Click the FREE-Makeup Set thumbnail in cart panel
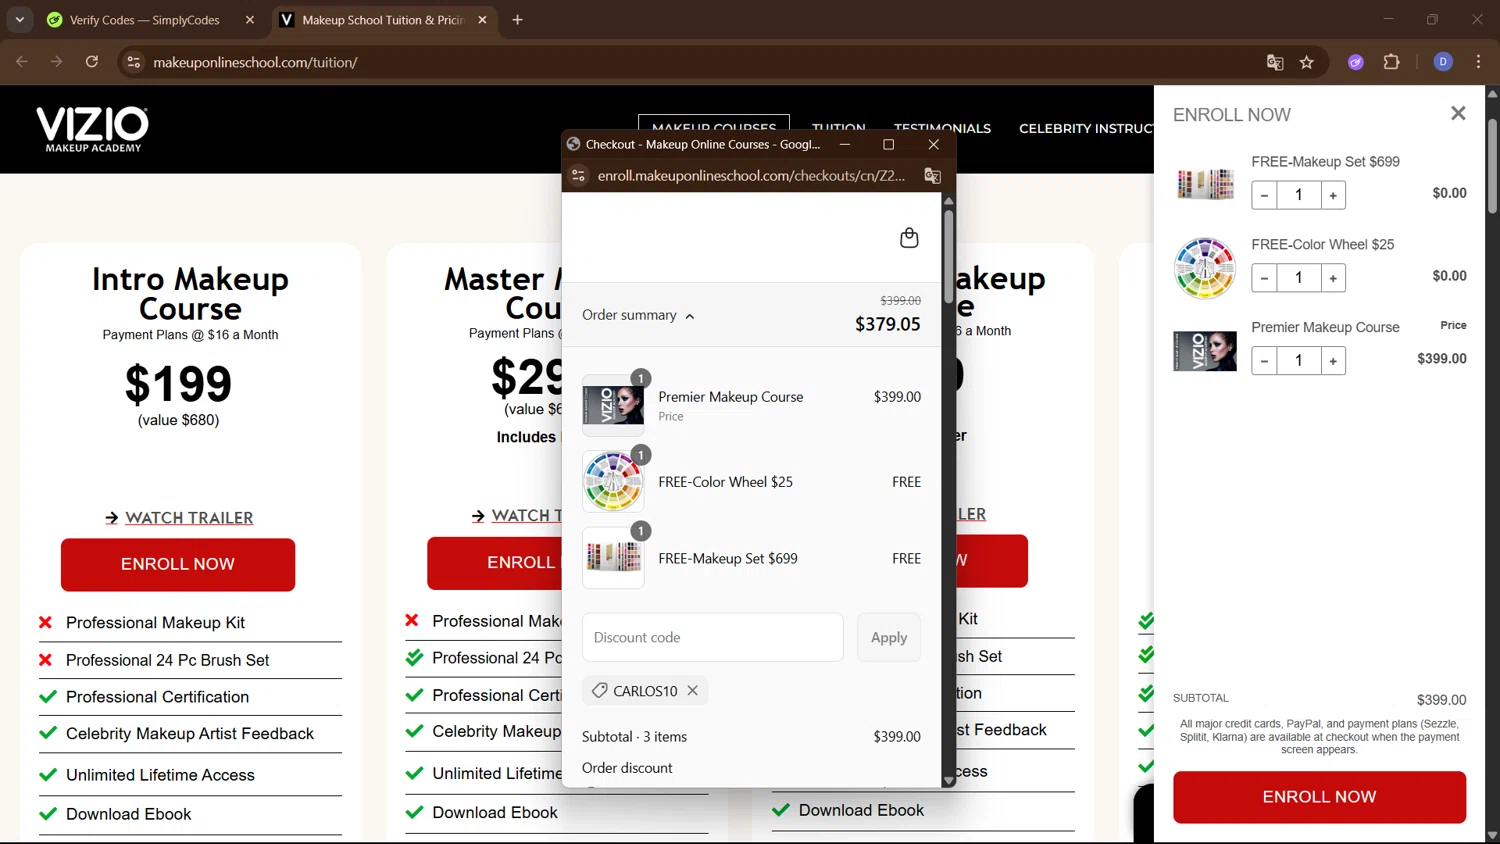 1205,184
